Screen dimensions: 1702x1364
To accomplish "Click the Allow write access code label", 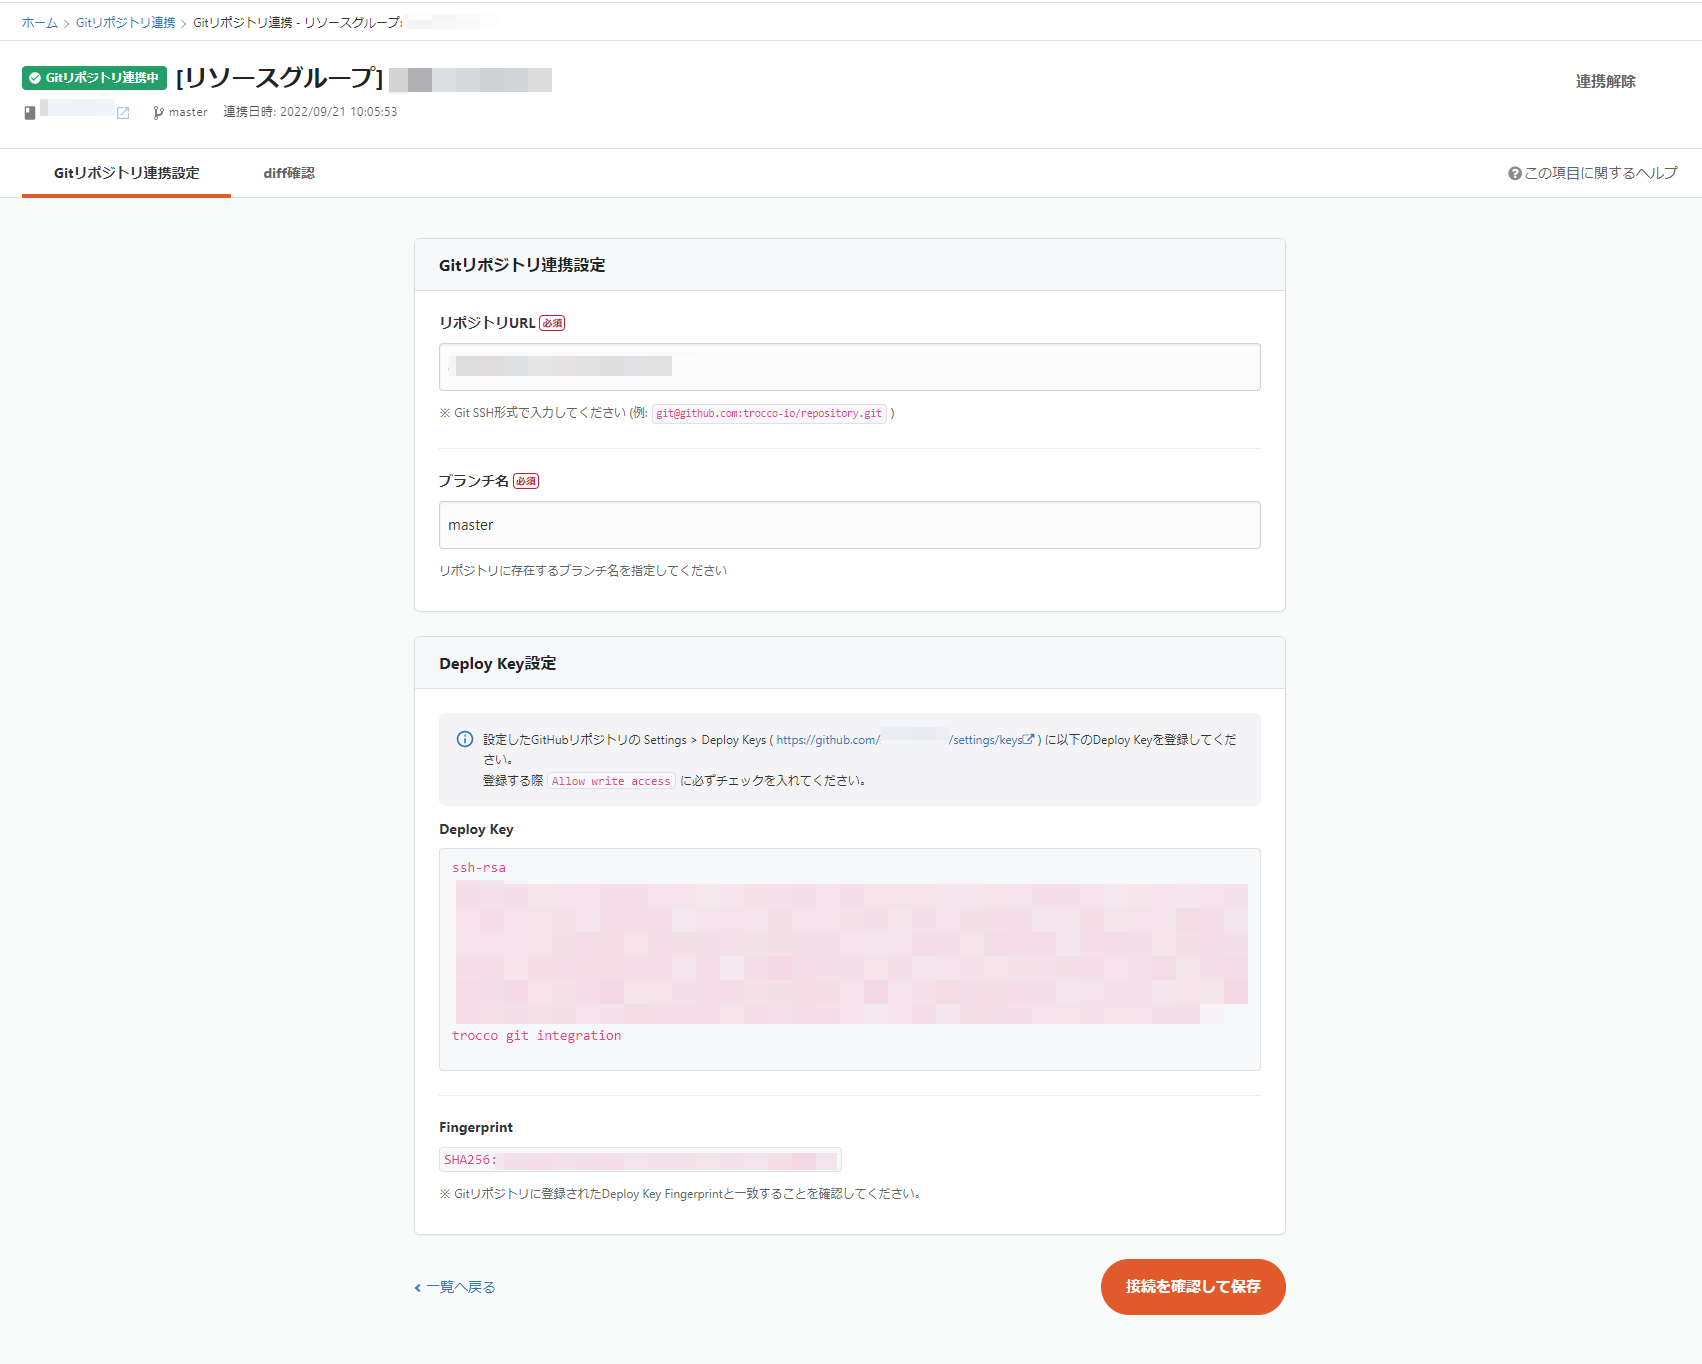I will 611,781.
